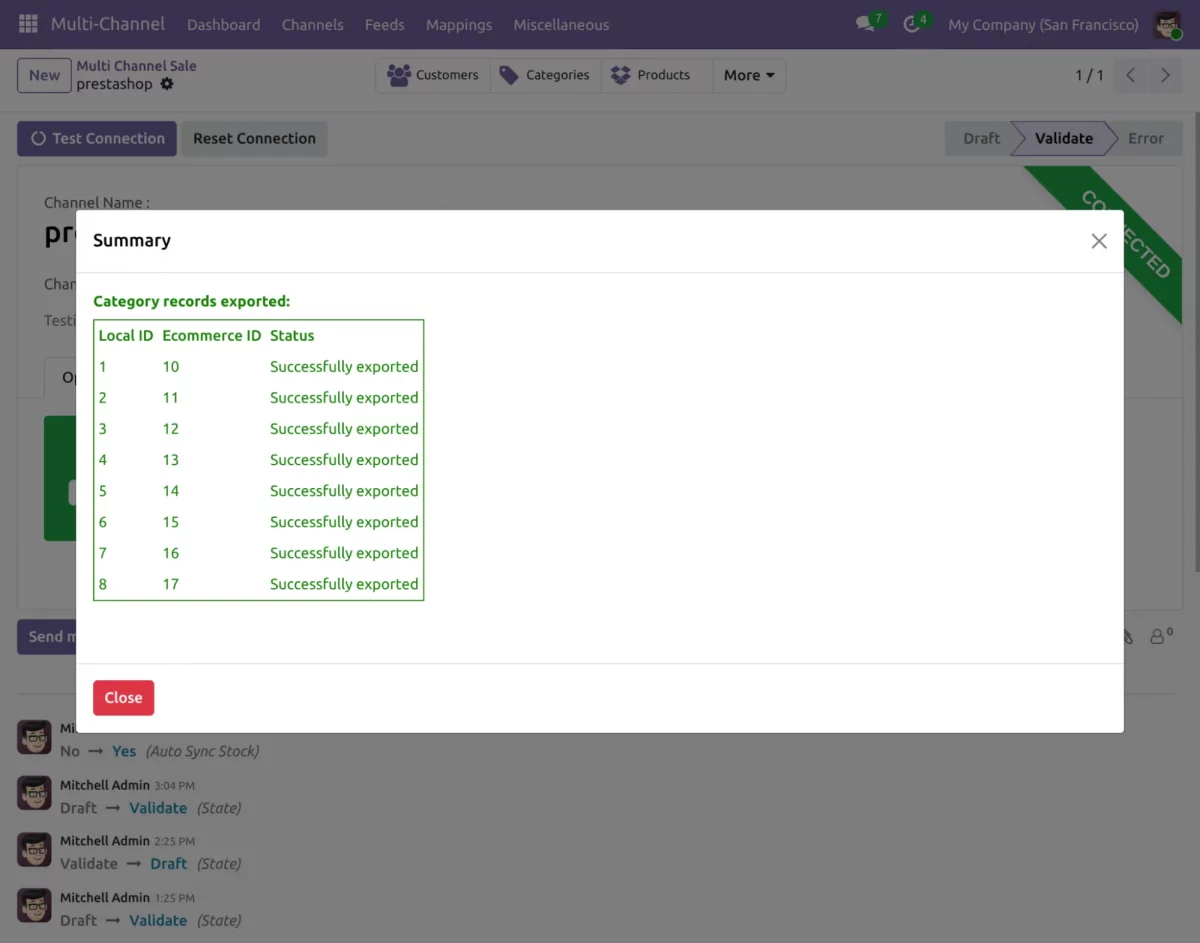Select the Validate status stage

(x=1063, y=139)
